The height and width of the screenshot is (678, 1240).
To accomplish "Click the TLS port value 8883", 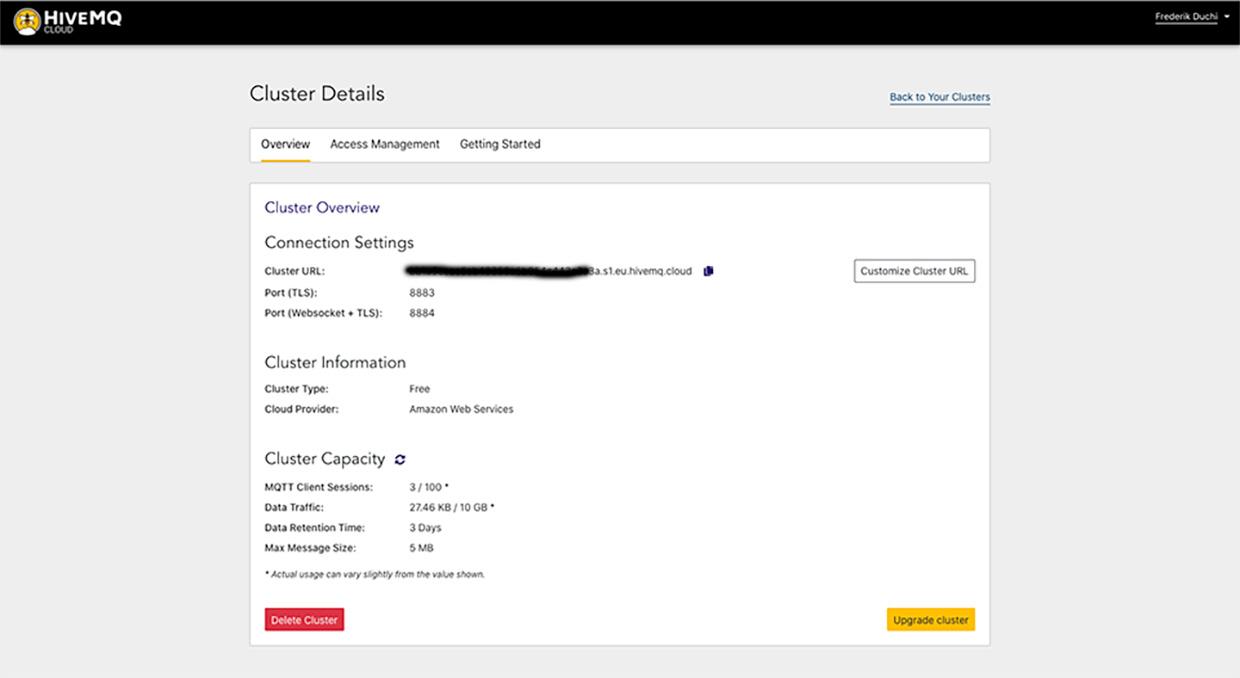I will tap(422, 293).
